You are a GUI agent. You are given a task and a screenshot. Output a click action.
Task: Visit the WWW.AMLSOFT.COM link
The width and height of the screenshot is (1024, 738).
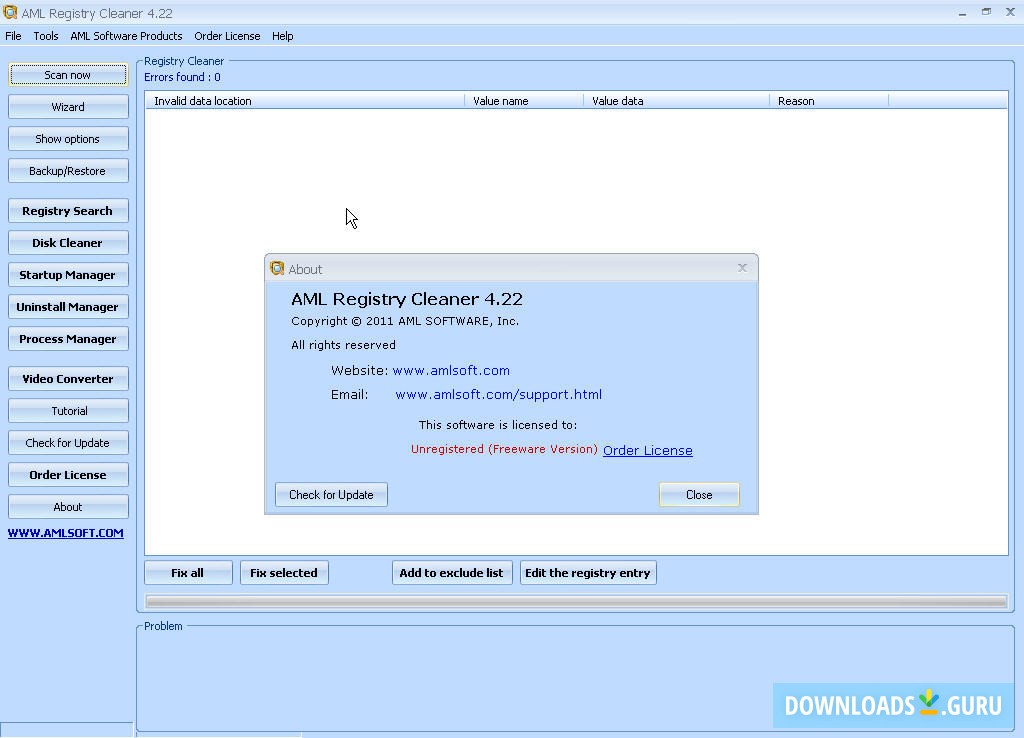click(65, 533)
